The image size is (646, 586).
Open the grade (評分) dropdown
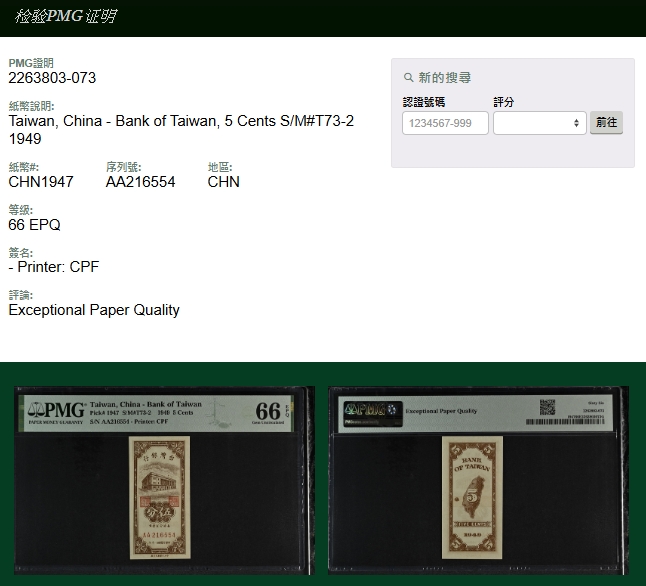pos(539,123)
